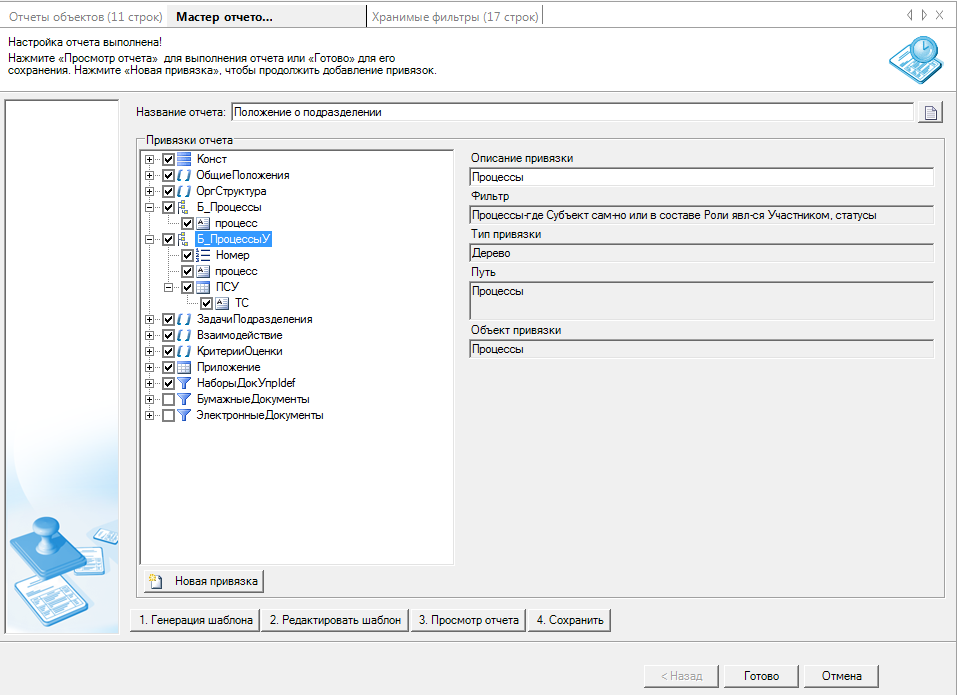Click the table icon beside ПСУ

pos(203,287)
